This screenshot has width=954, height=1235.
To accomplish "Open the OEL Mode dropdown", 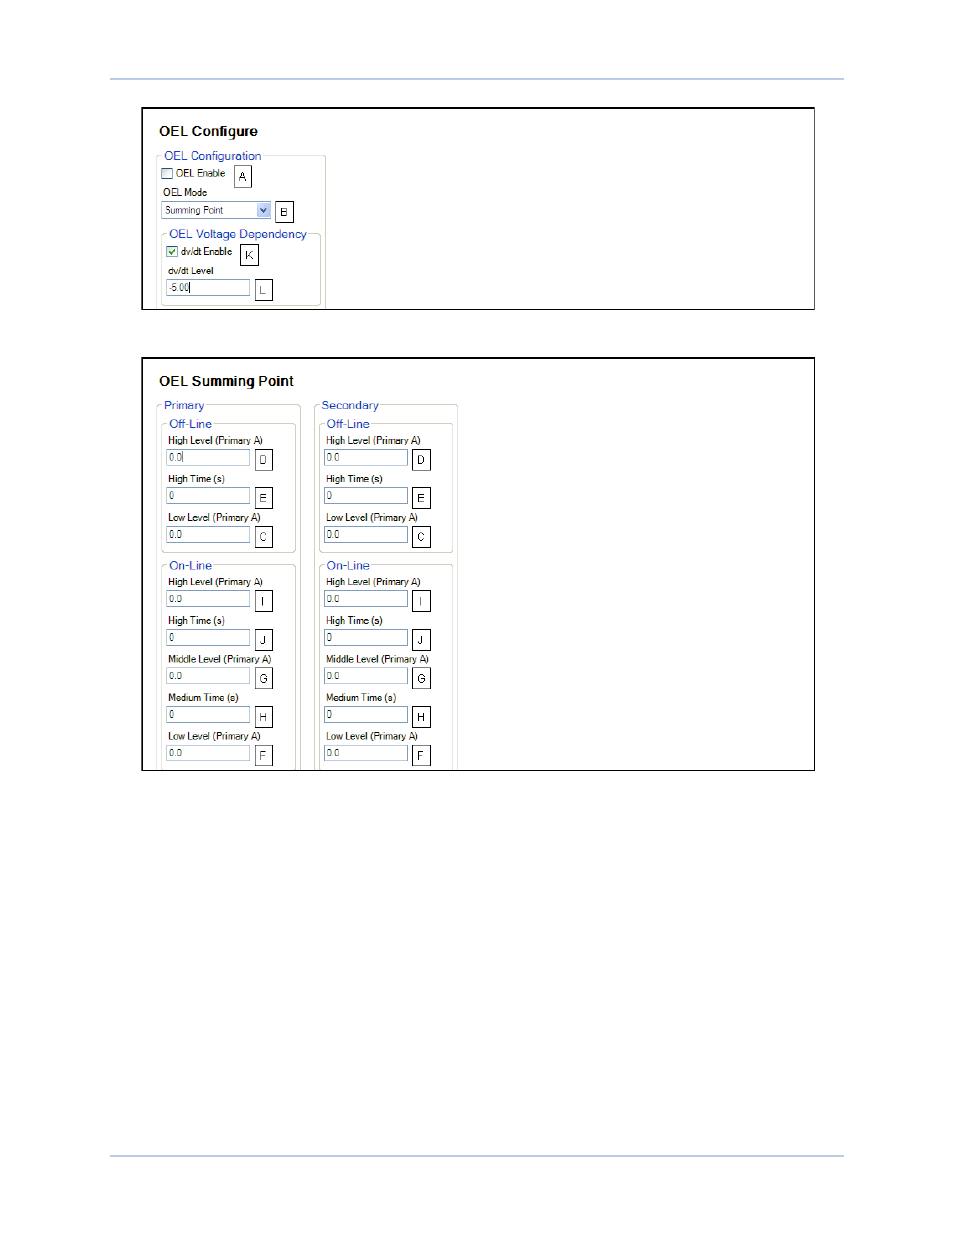I will click(216, 211).
